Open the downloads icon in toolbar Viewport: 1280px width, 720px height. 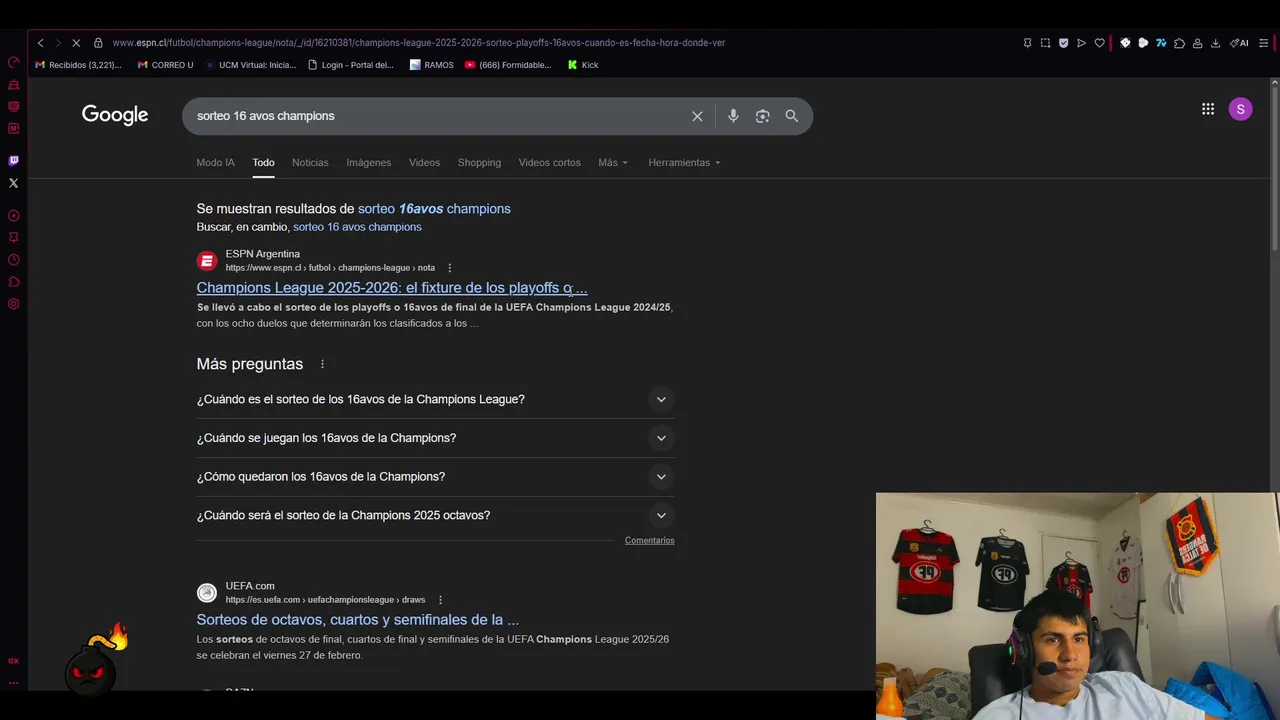(1215, 43)
